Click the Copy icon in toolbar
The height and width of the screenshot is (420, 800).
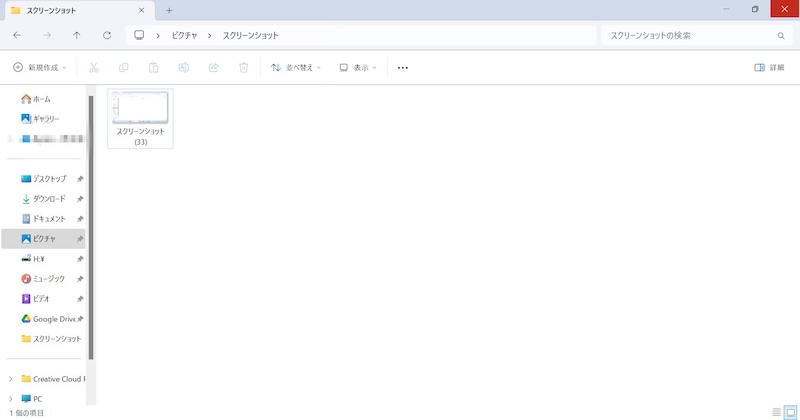(123, 67)
